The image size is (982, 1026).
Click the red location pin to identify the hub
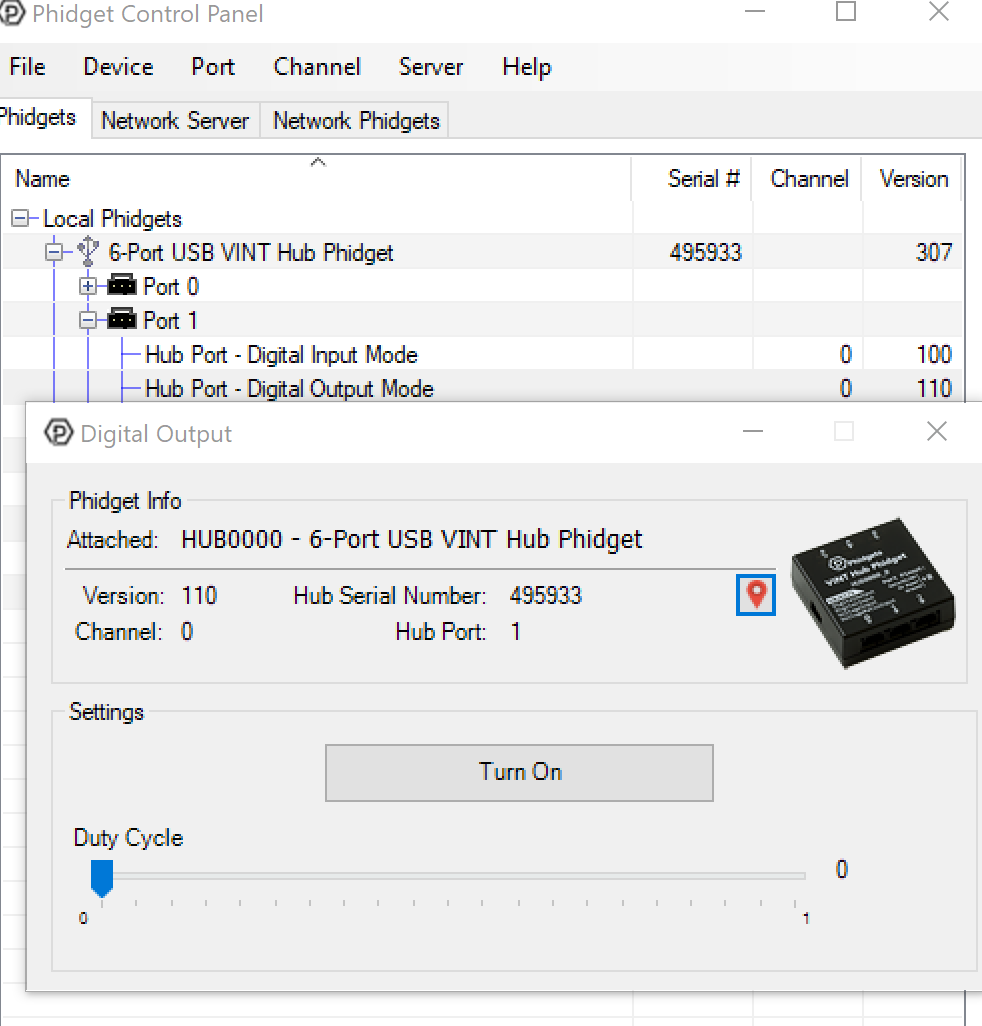click(755, 594)
